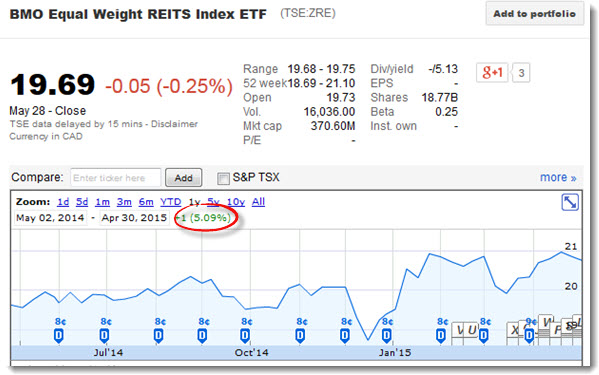This screenshot has height=375, width=599.
Task: Select the 1d zoom range
Action: (x=63, y=202)
